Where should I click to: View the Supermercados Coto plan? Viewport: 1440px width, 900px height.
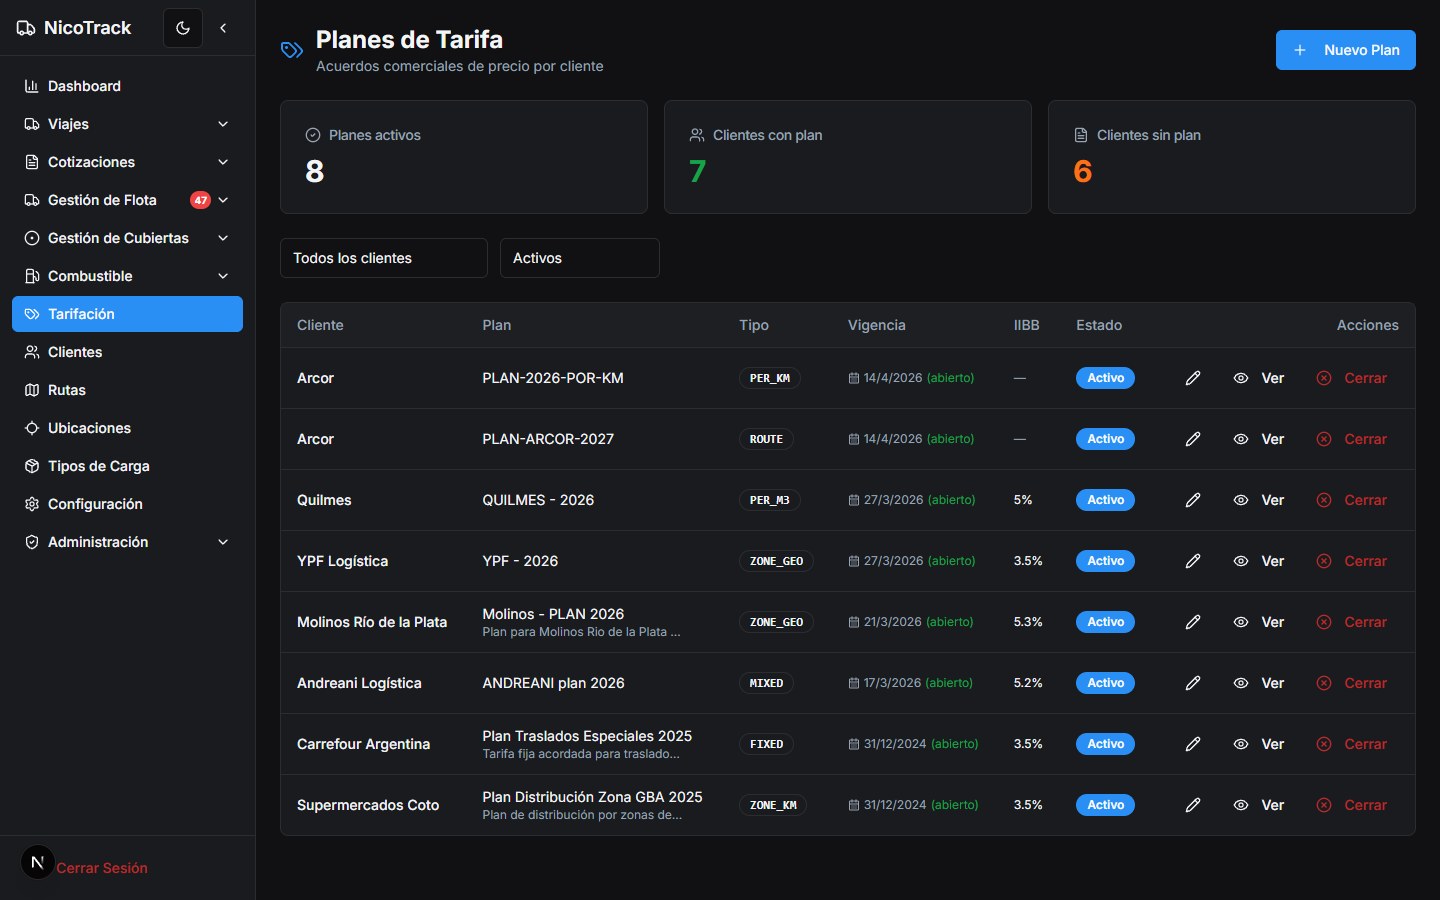(1259, 805)
